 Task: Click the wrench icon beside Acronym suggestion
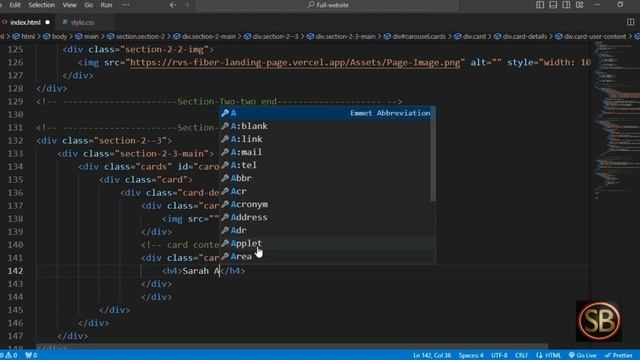point(225,204)
